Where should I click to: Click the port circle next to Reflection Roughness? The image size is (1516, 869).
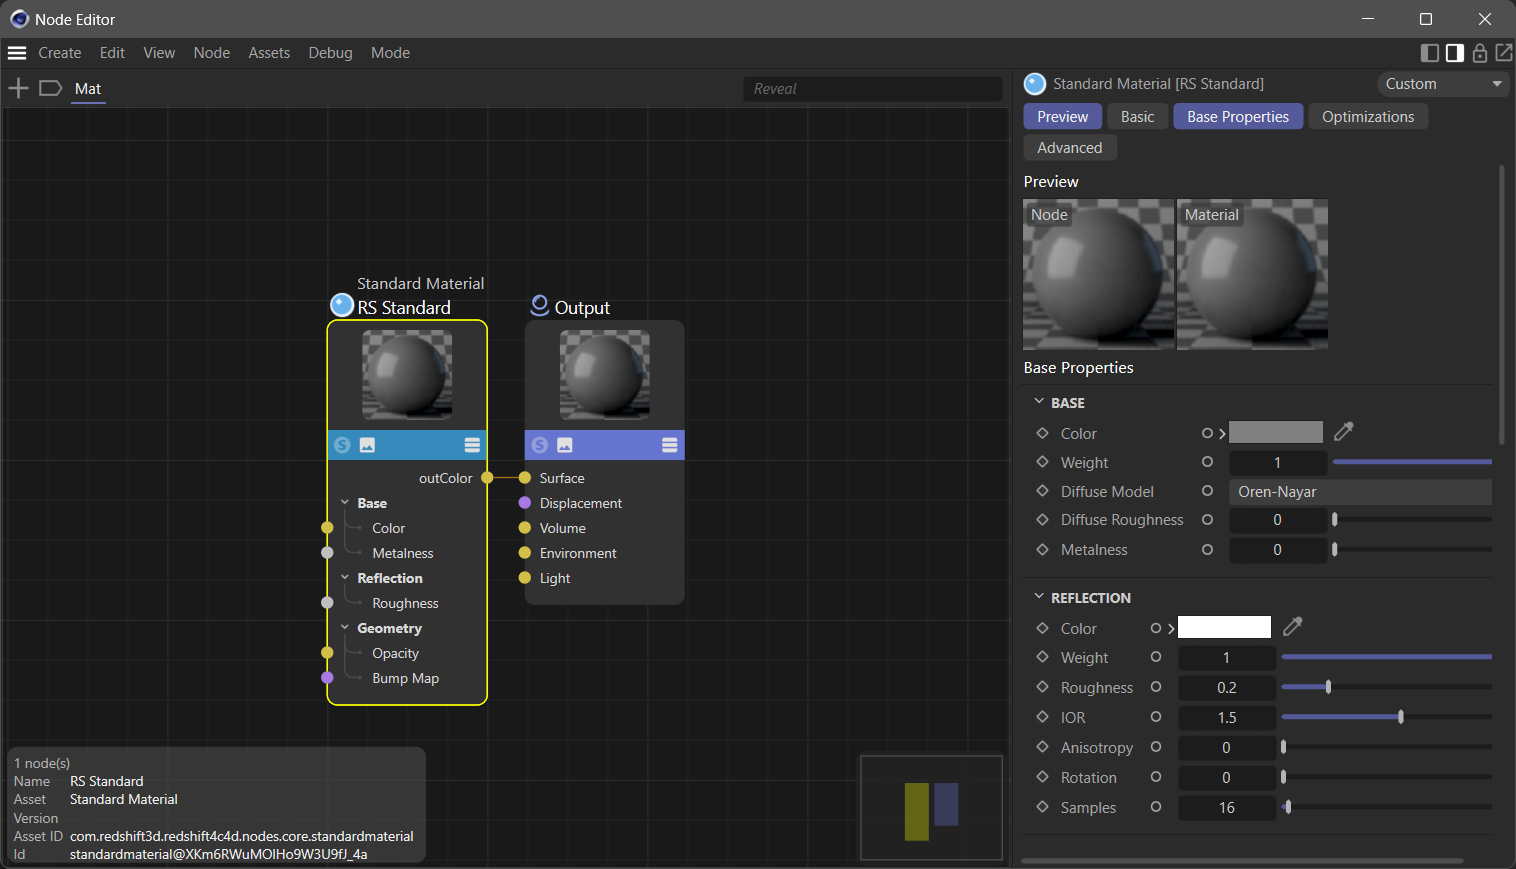[1156, 687]
